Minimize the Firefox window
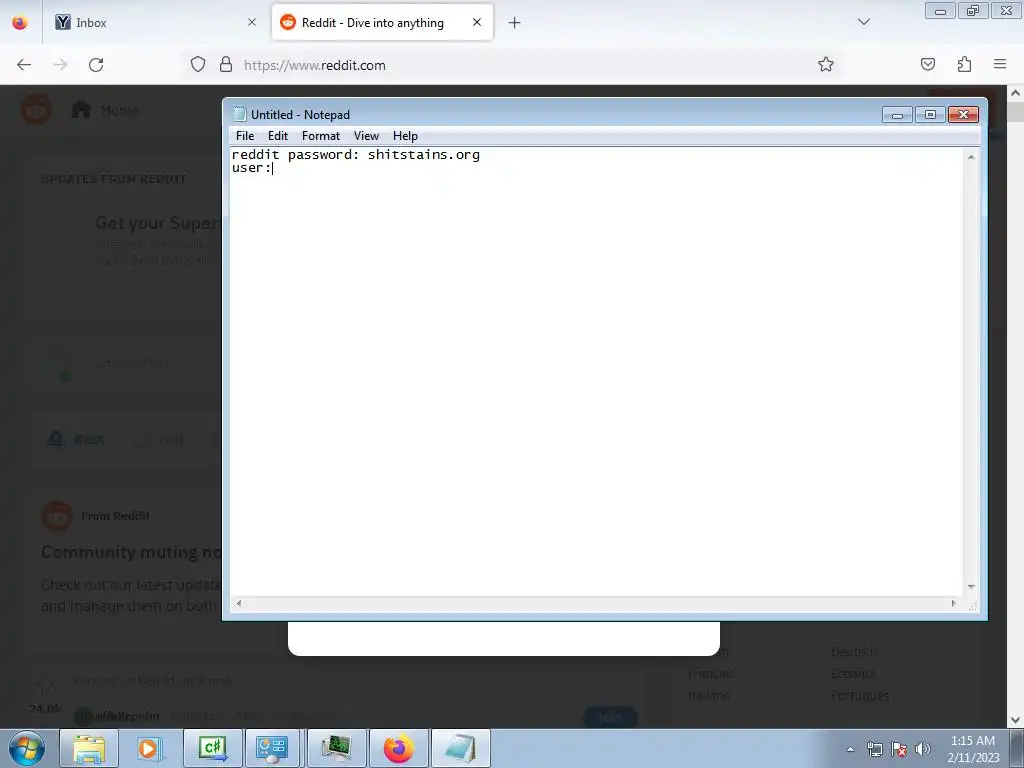This screenshot has height=768, width=1024. [940, 10]
